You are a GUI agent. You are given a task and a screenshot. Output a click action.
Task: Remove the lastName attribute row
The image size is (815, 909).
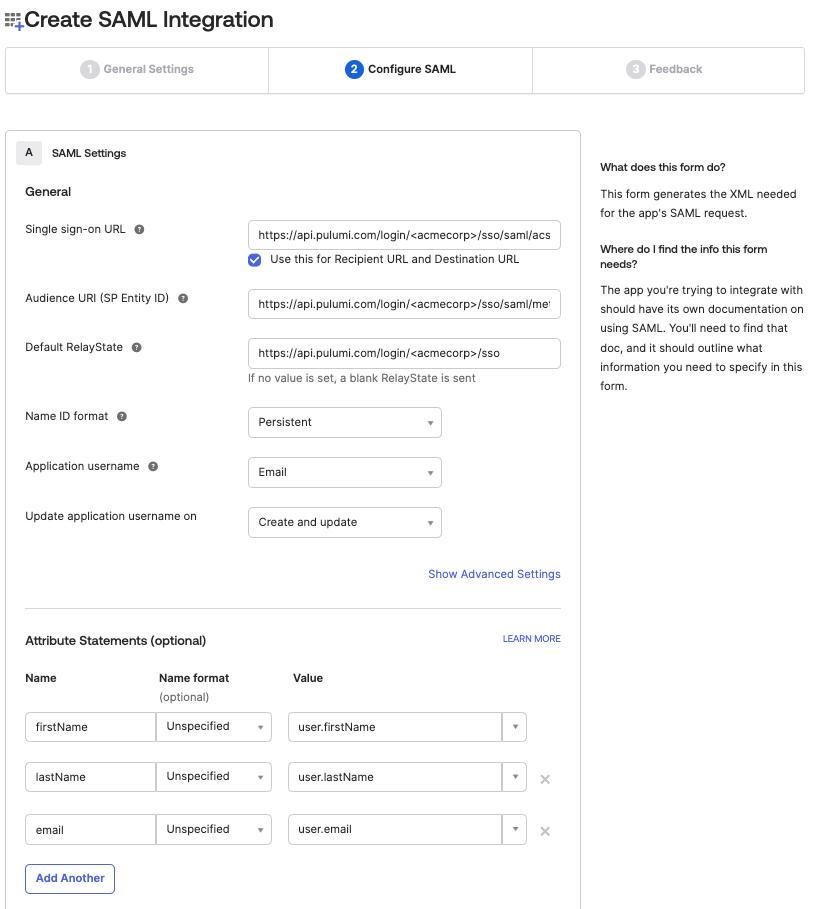tap(545, 779)
